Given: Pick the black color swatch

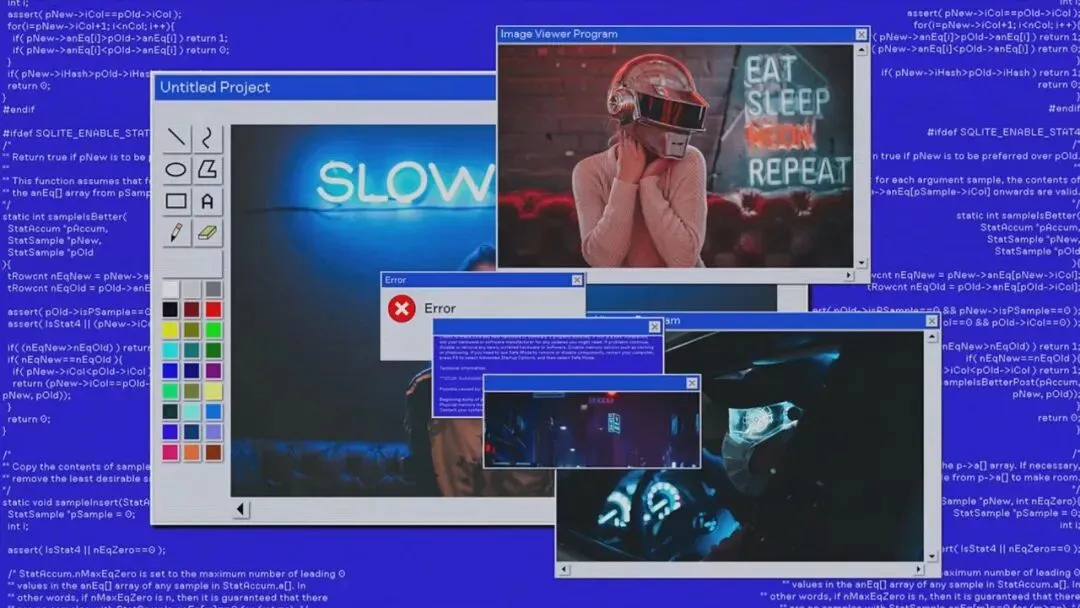Looking at the screenshot, I should coord(169,308).
